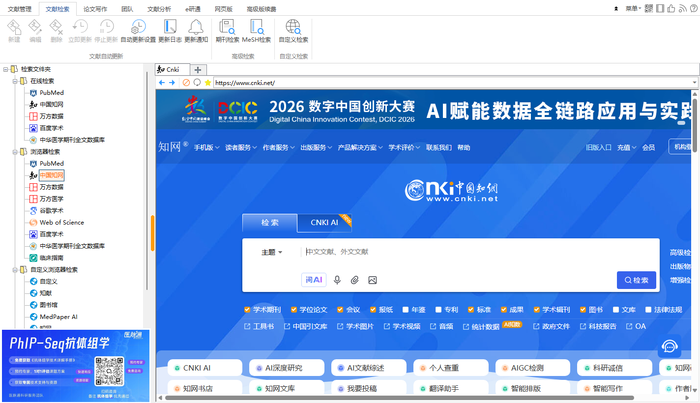Bookmark page with the yellow star
700x403 pixels.
[x=208, y=83]
